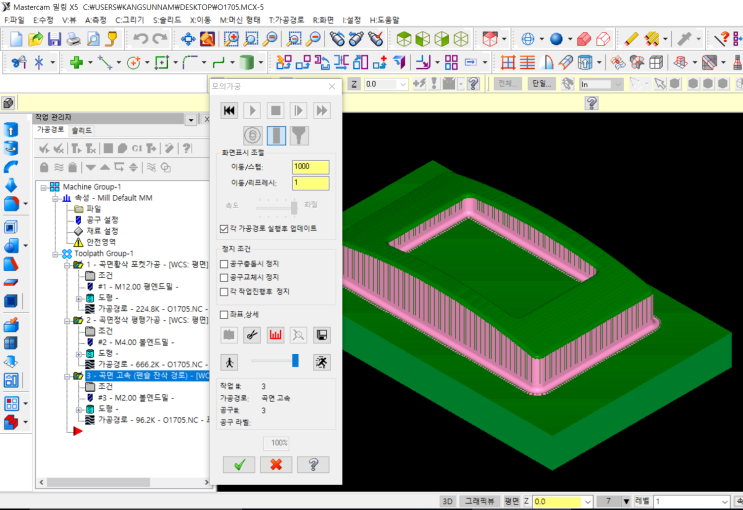Viewport: 743px width, 510px height.
Task: Tick the 좌표,상세 checkbox
Action: [225, 314]
